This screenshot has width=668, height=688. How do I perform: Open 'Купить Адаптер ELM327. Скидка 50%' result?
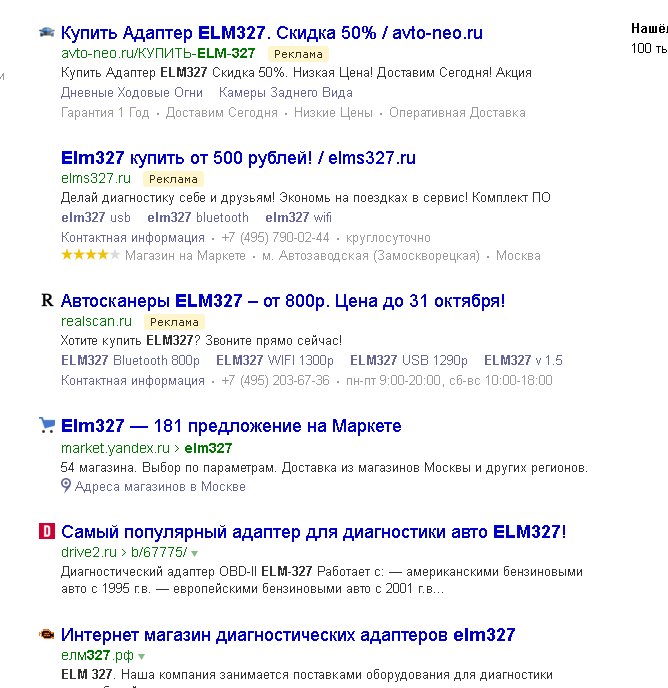tap(272, 33)
